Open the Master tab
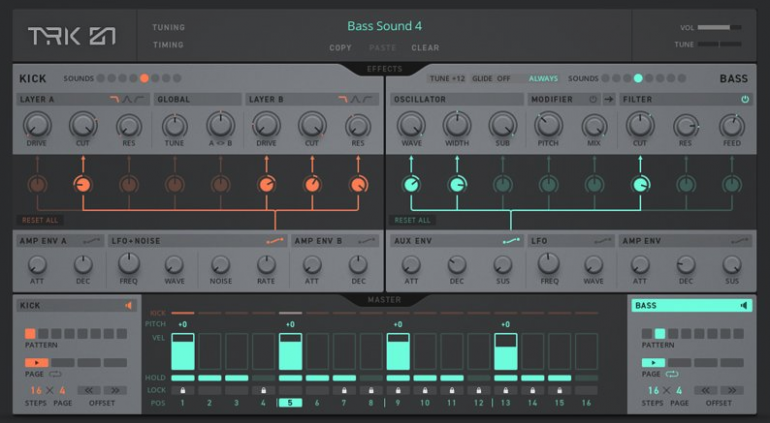Screen dimensions: 770x423 (x=384, y=300)
